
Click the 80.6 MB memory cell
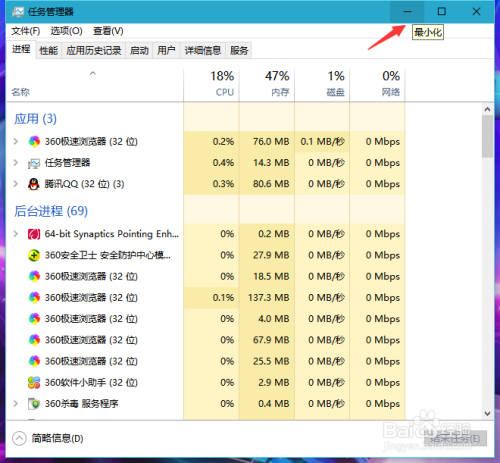click(267, 184)
